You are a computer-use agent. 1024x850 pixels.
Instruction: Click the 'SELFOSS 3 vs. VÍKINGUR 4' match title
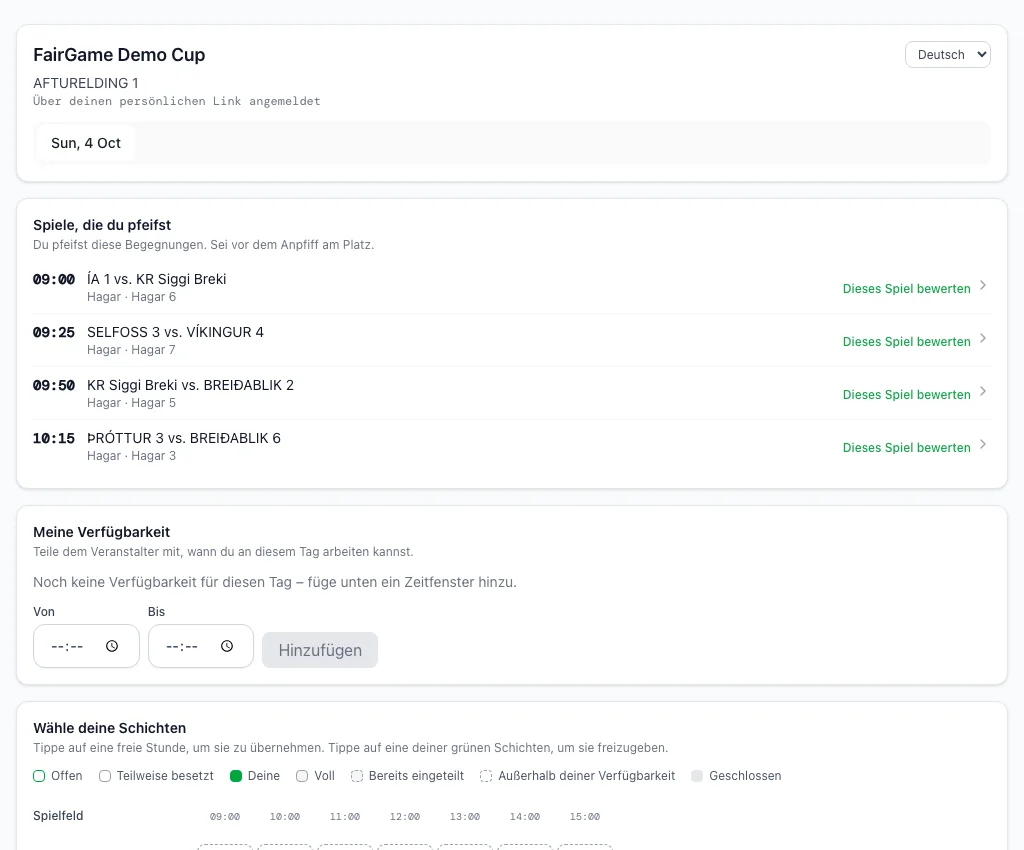coord(176,332)
